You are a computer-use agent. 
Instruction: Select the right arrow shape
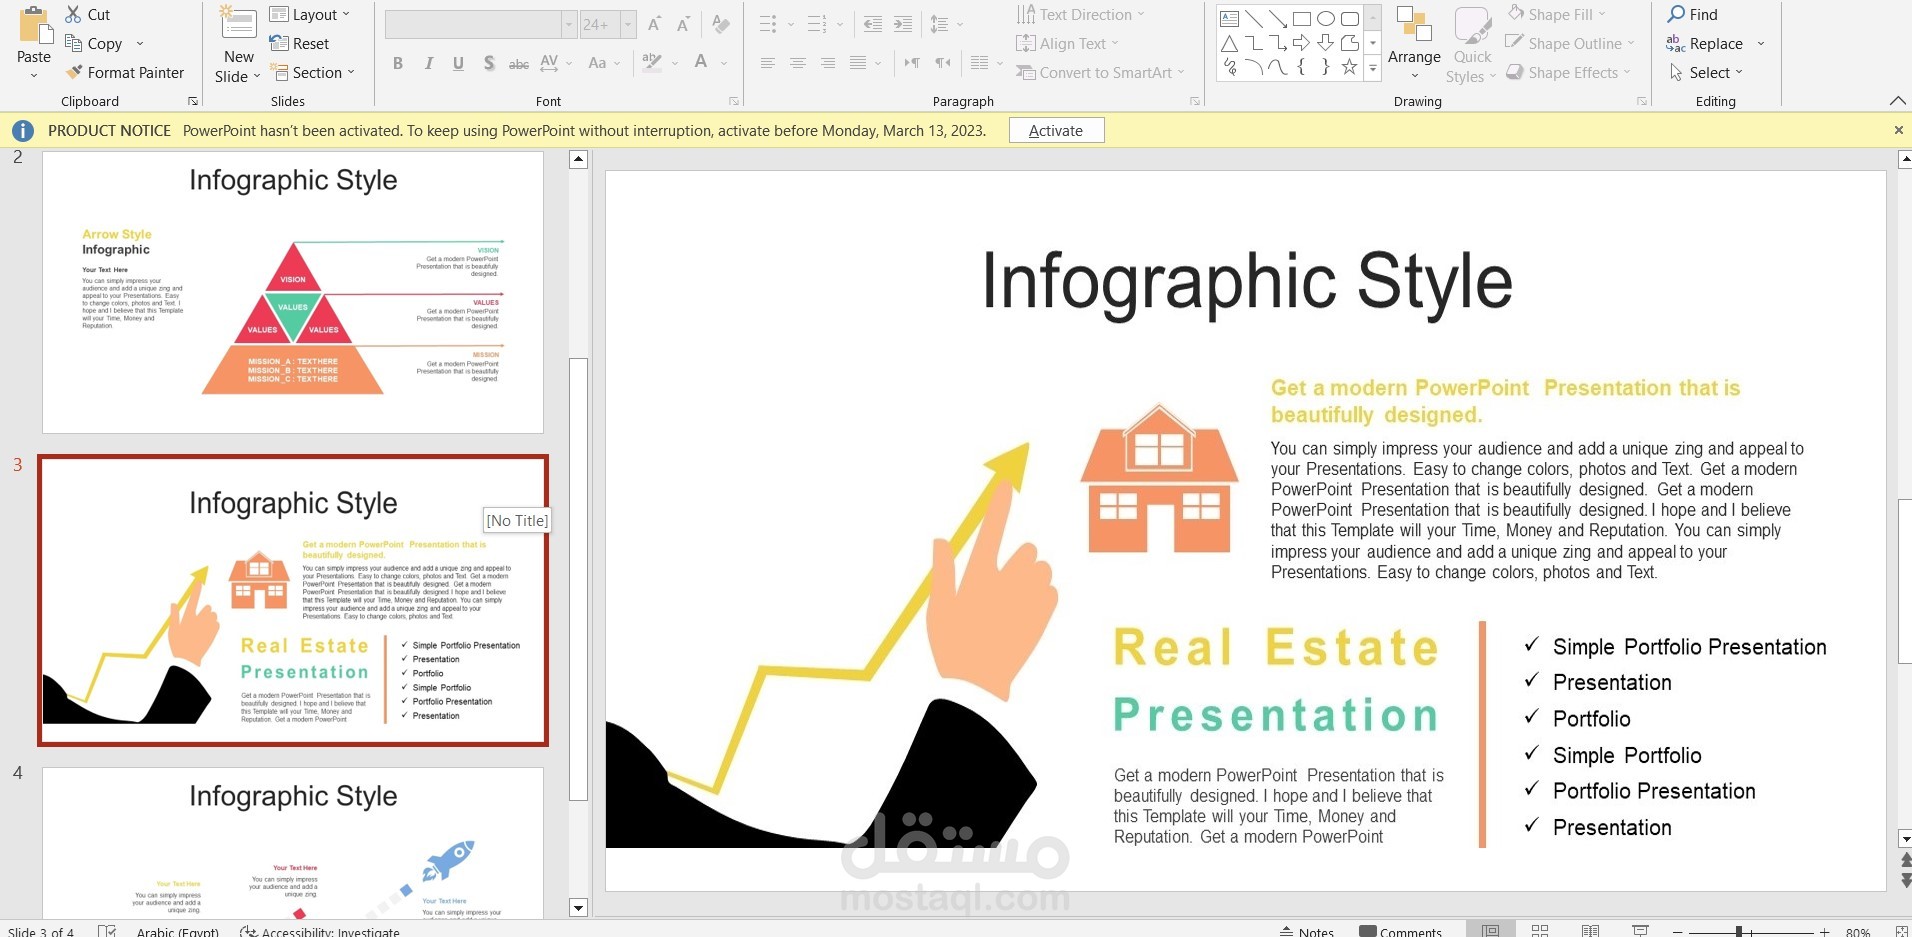click(x=1301, y=43)
